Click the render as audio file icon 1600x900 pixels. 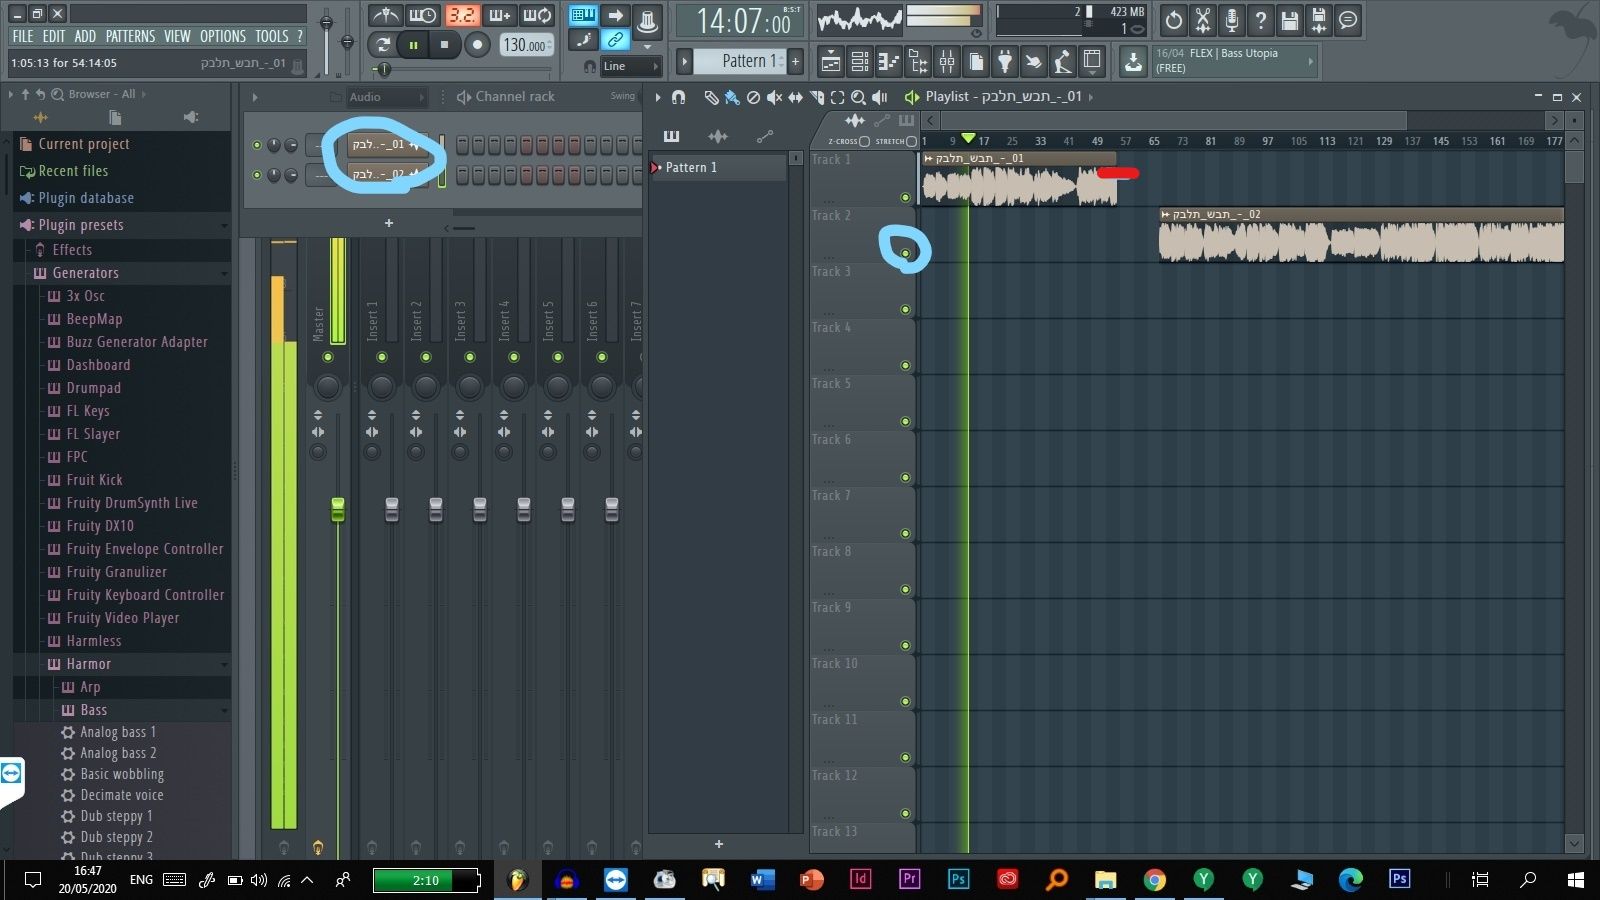pos(1319,19)
